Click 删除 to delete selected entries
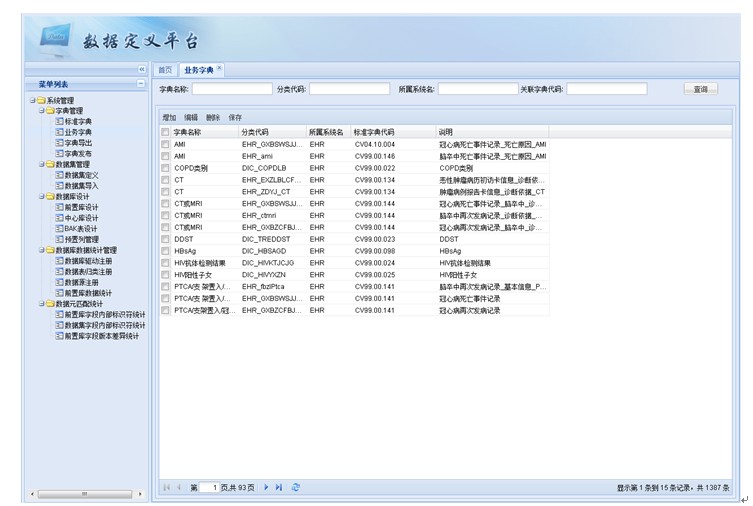The image size is (753, 506). (213, 117)
